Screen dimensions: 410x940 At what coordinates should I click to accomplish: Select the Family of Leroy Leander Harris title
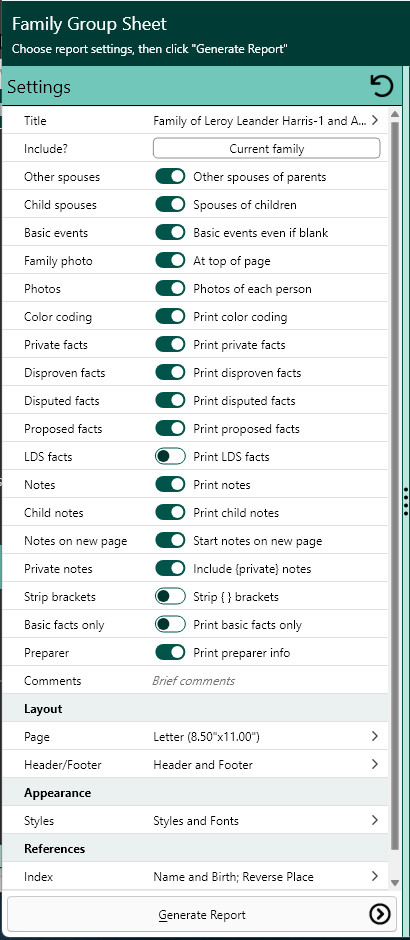[260, 120]
